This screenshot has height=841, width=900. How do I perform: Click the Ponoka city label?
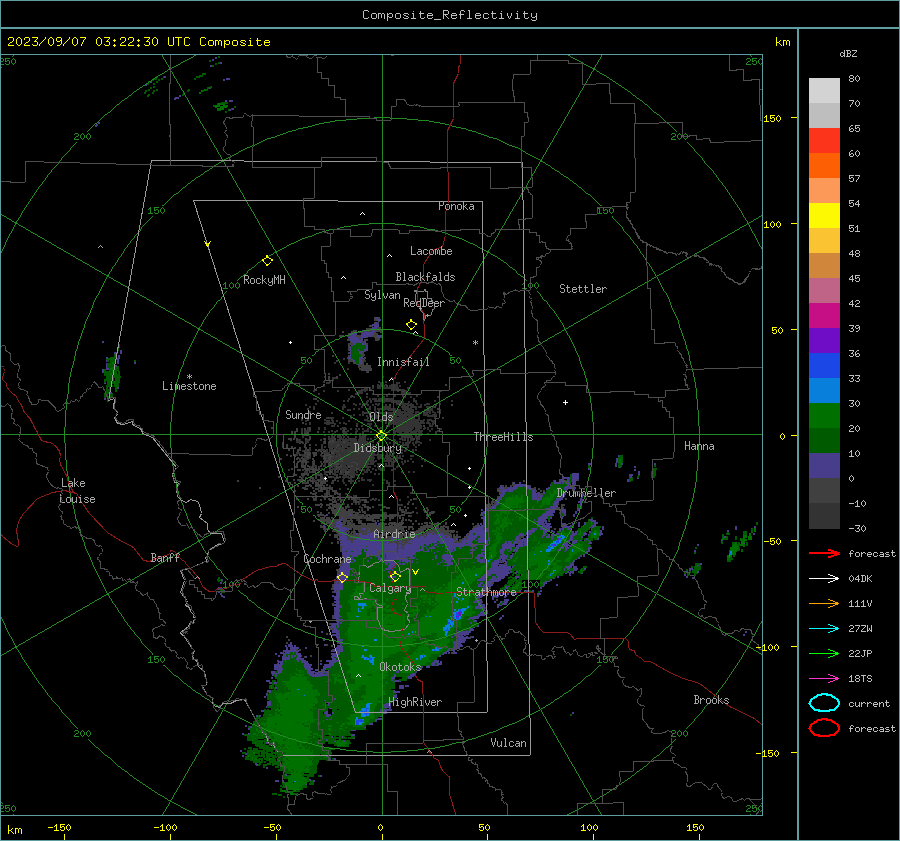point(456,206)
